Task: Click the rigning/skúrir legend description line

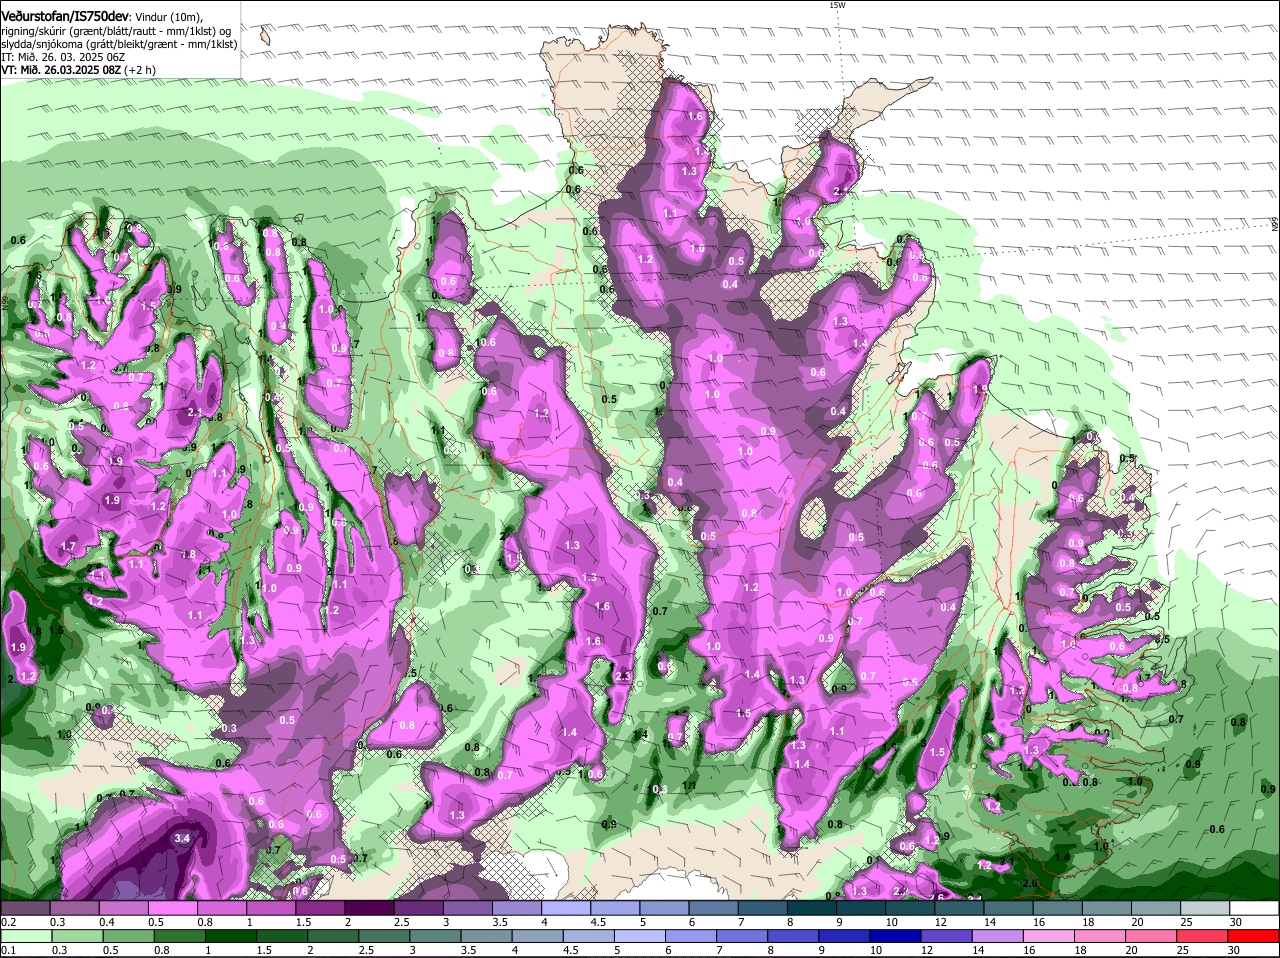Action: (116, 31)
